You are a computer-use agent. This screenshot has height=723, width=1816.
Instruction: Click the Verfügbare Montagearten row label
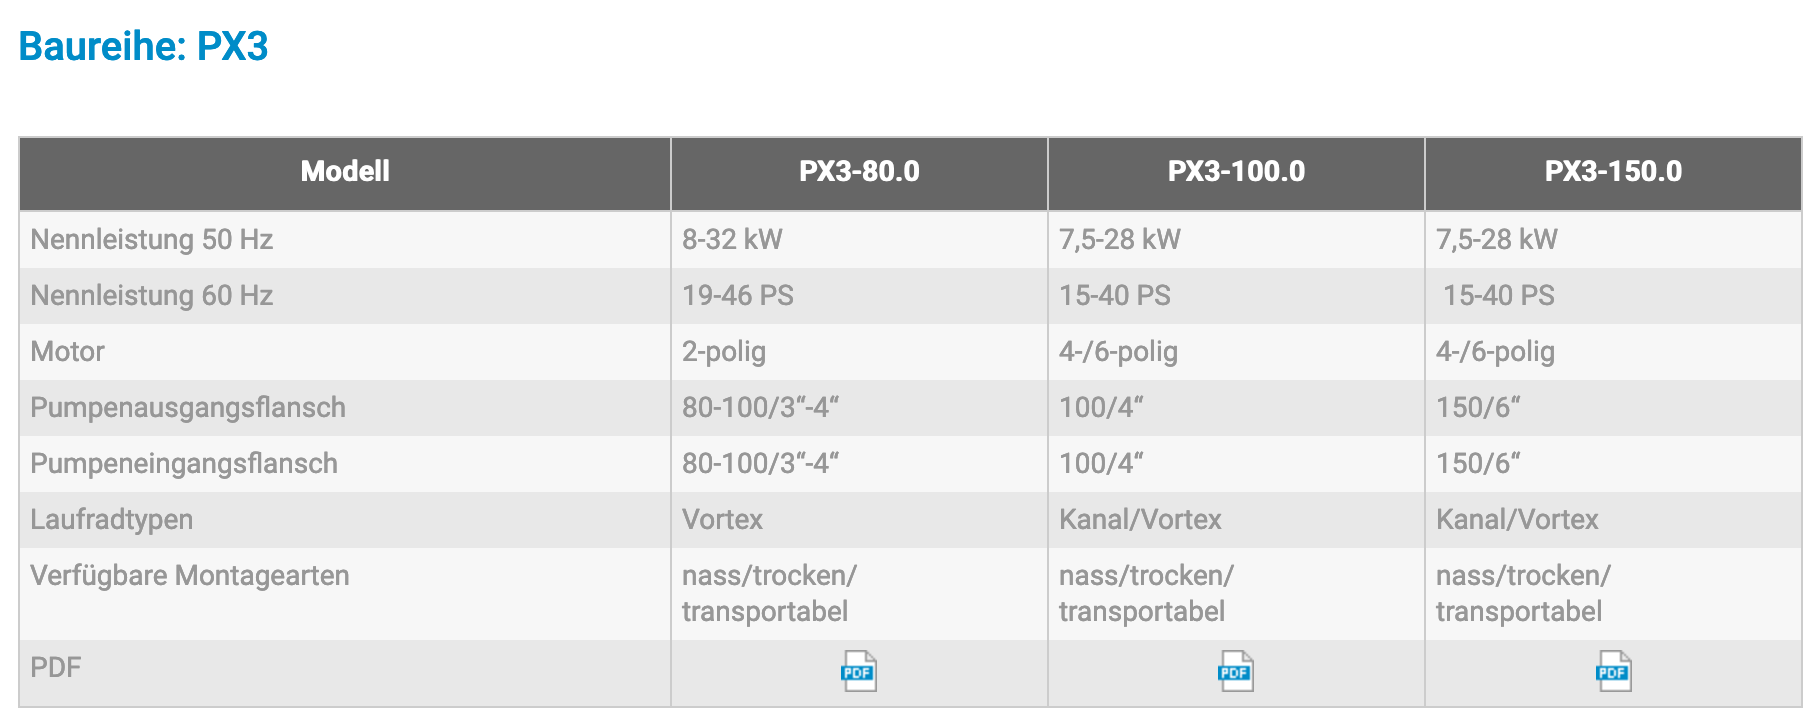190,576
